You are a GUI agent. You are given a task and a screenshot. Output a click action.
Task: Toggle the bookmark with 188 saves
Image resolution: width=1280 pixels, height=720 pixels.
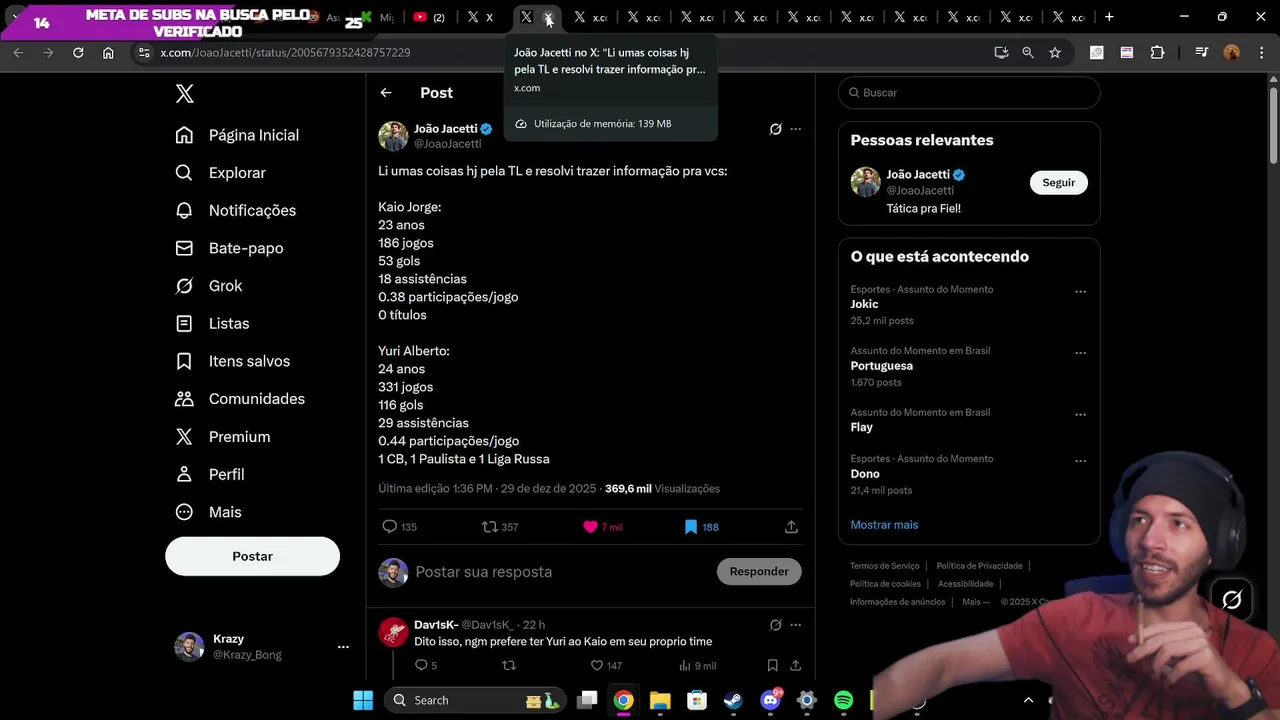pos(701,527)
